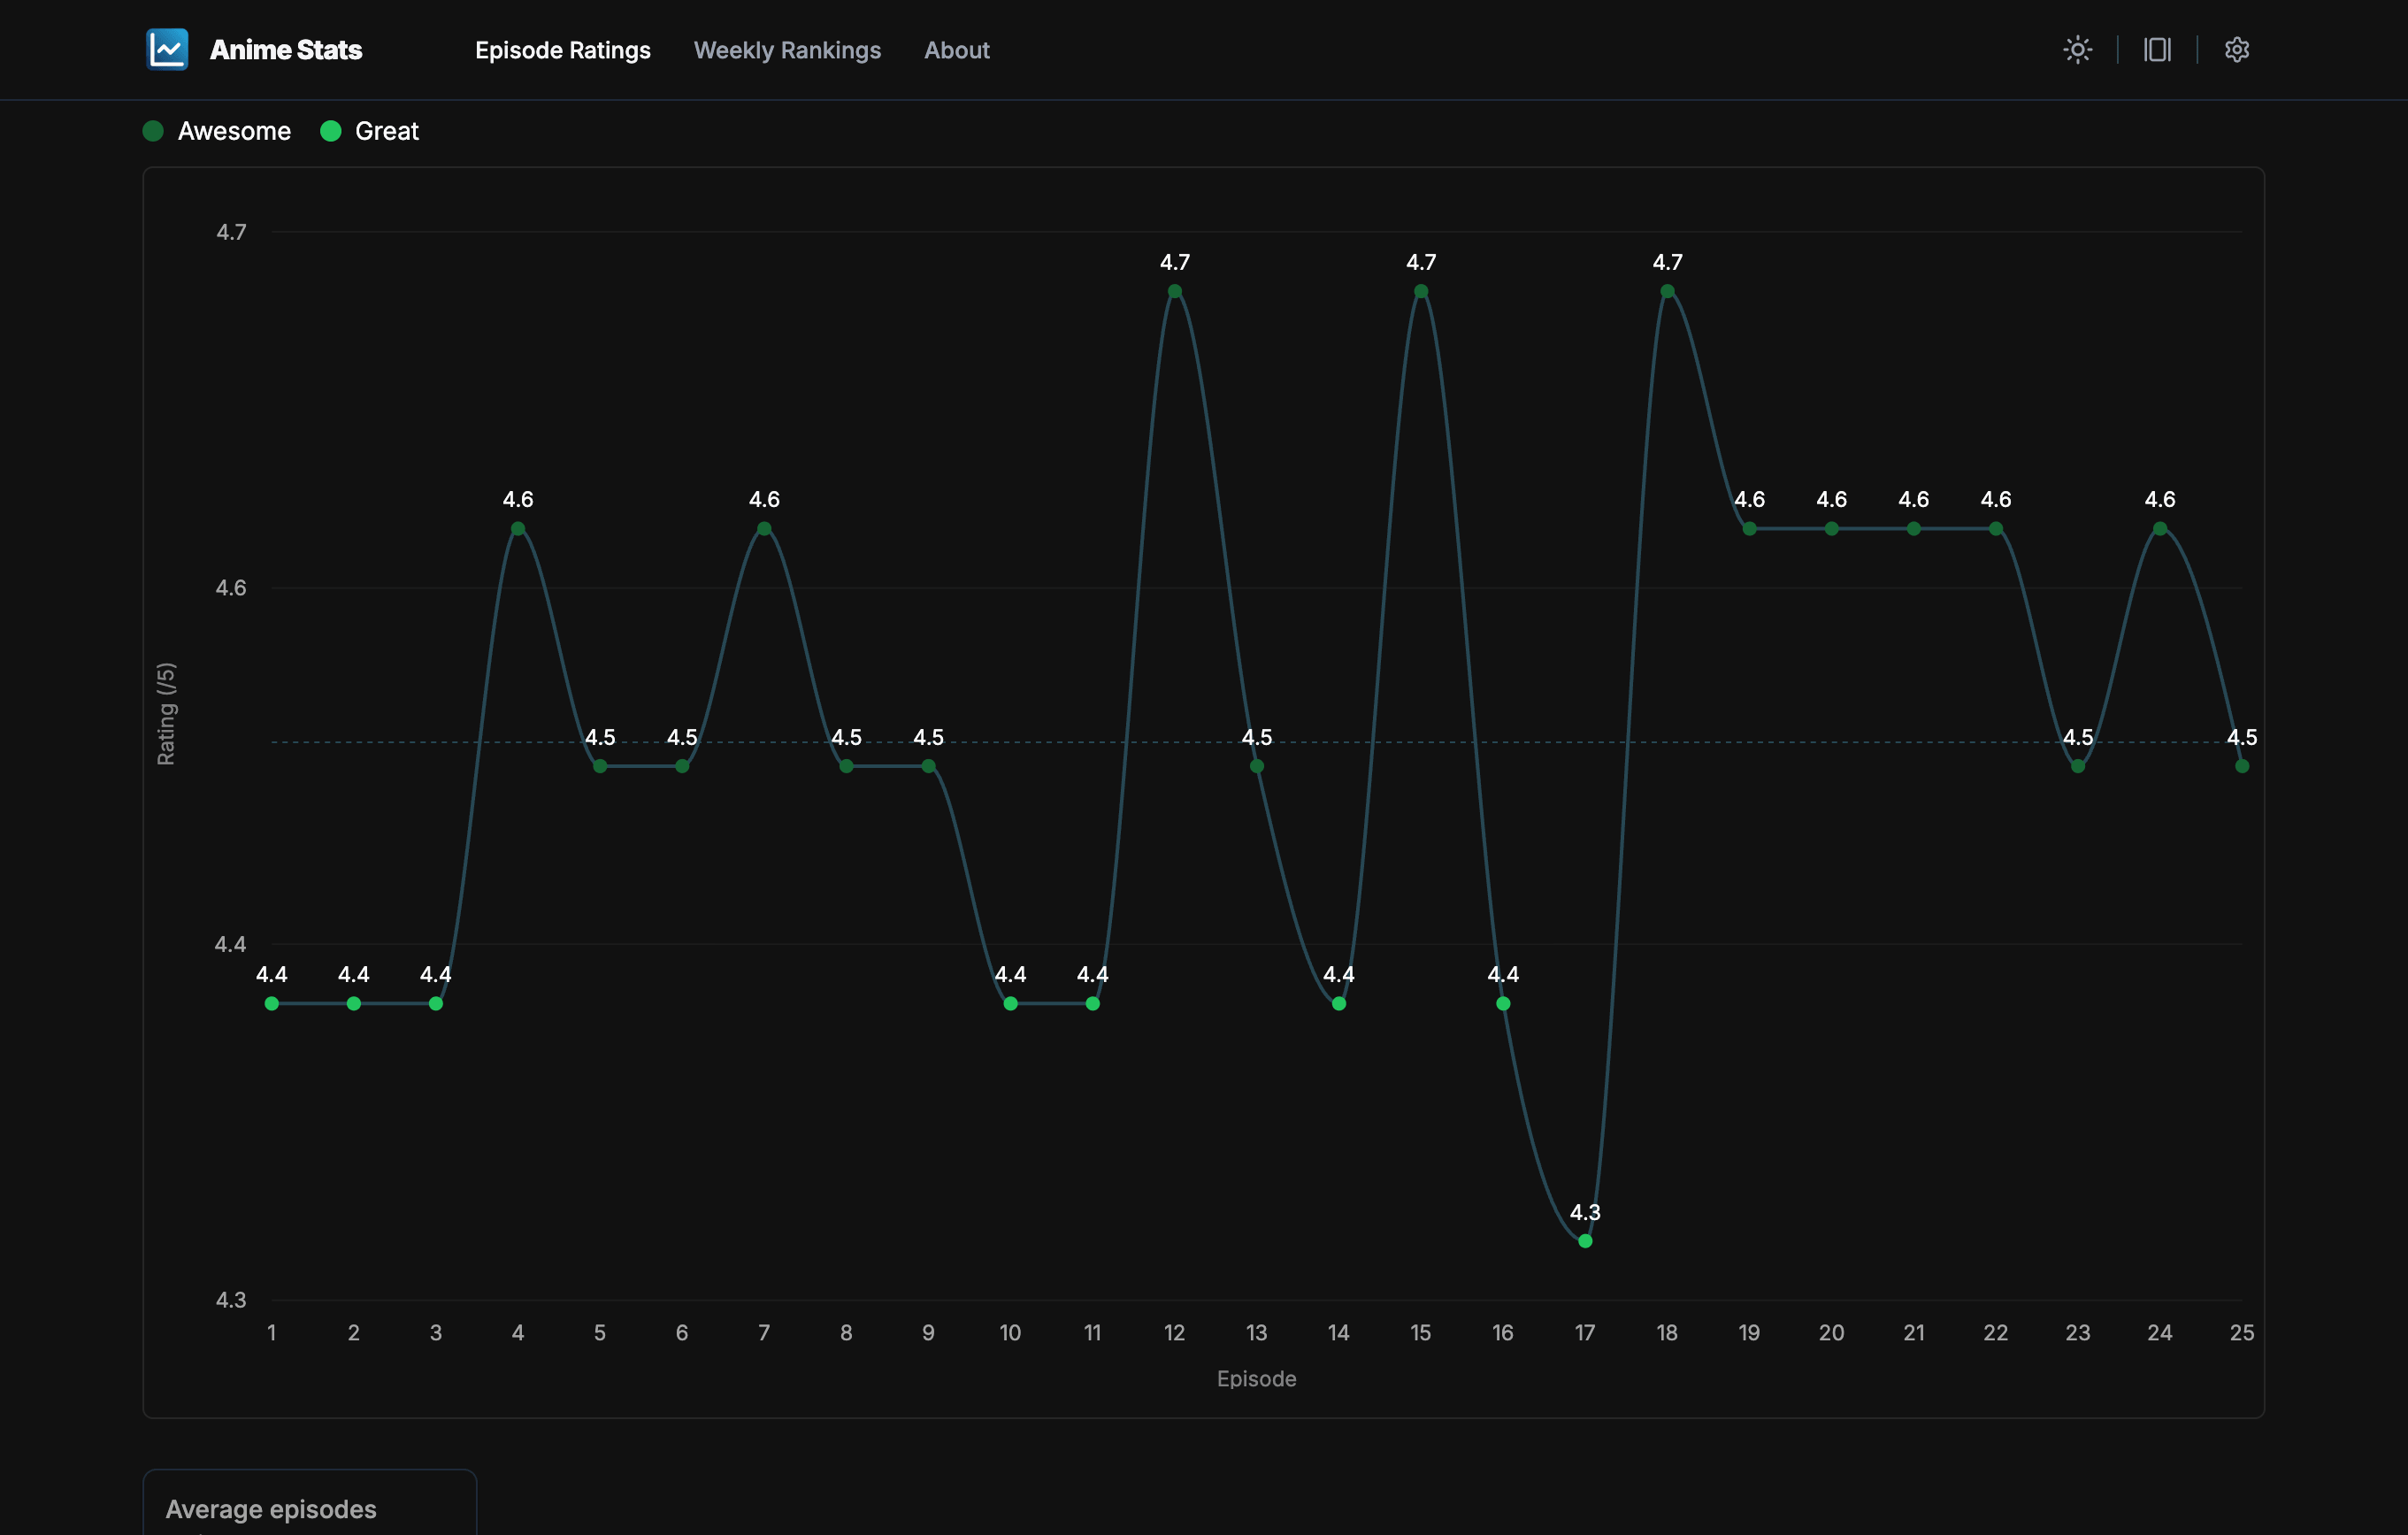Click episode 1 data point at 4.4
The height and width of the screenshot is (1535, 2408).
click(272, 1003)
